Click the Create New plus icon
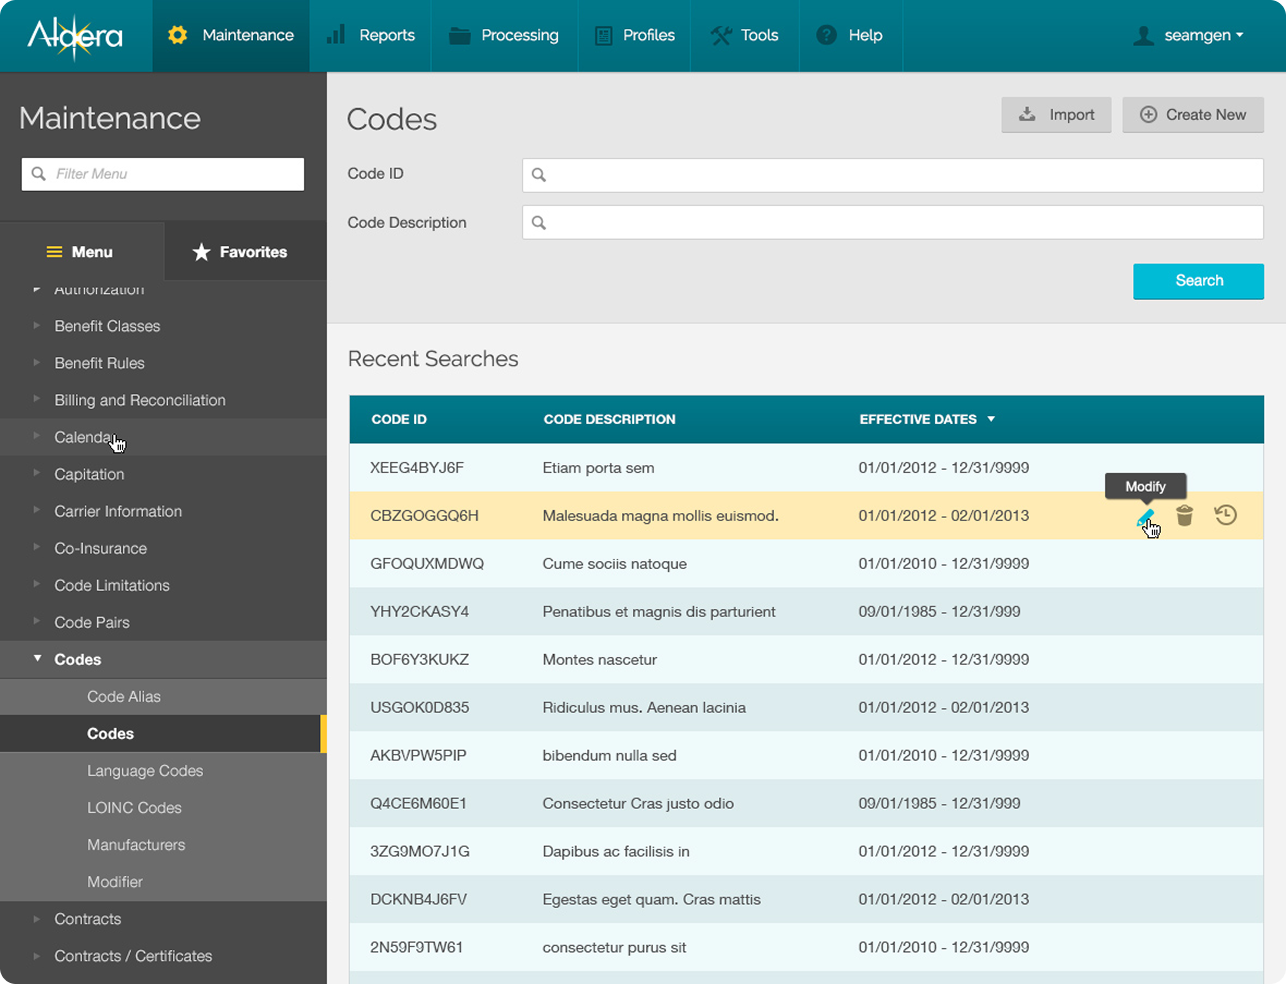Viewport: 1286px width, 984px height. tap(1149, 115)
